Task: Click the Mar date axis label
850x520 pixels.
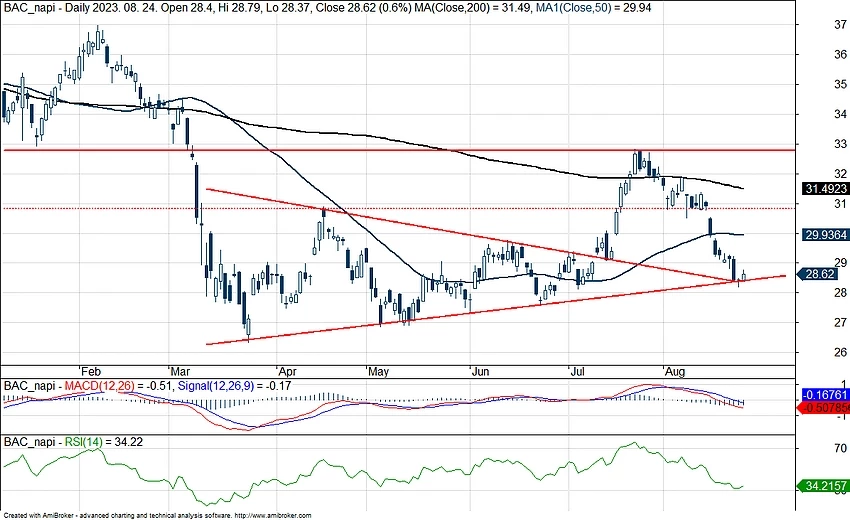Action: pos(180,371)
